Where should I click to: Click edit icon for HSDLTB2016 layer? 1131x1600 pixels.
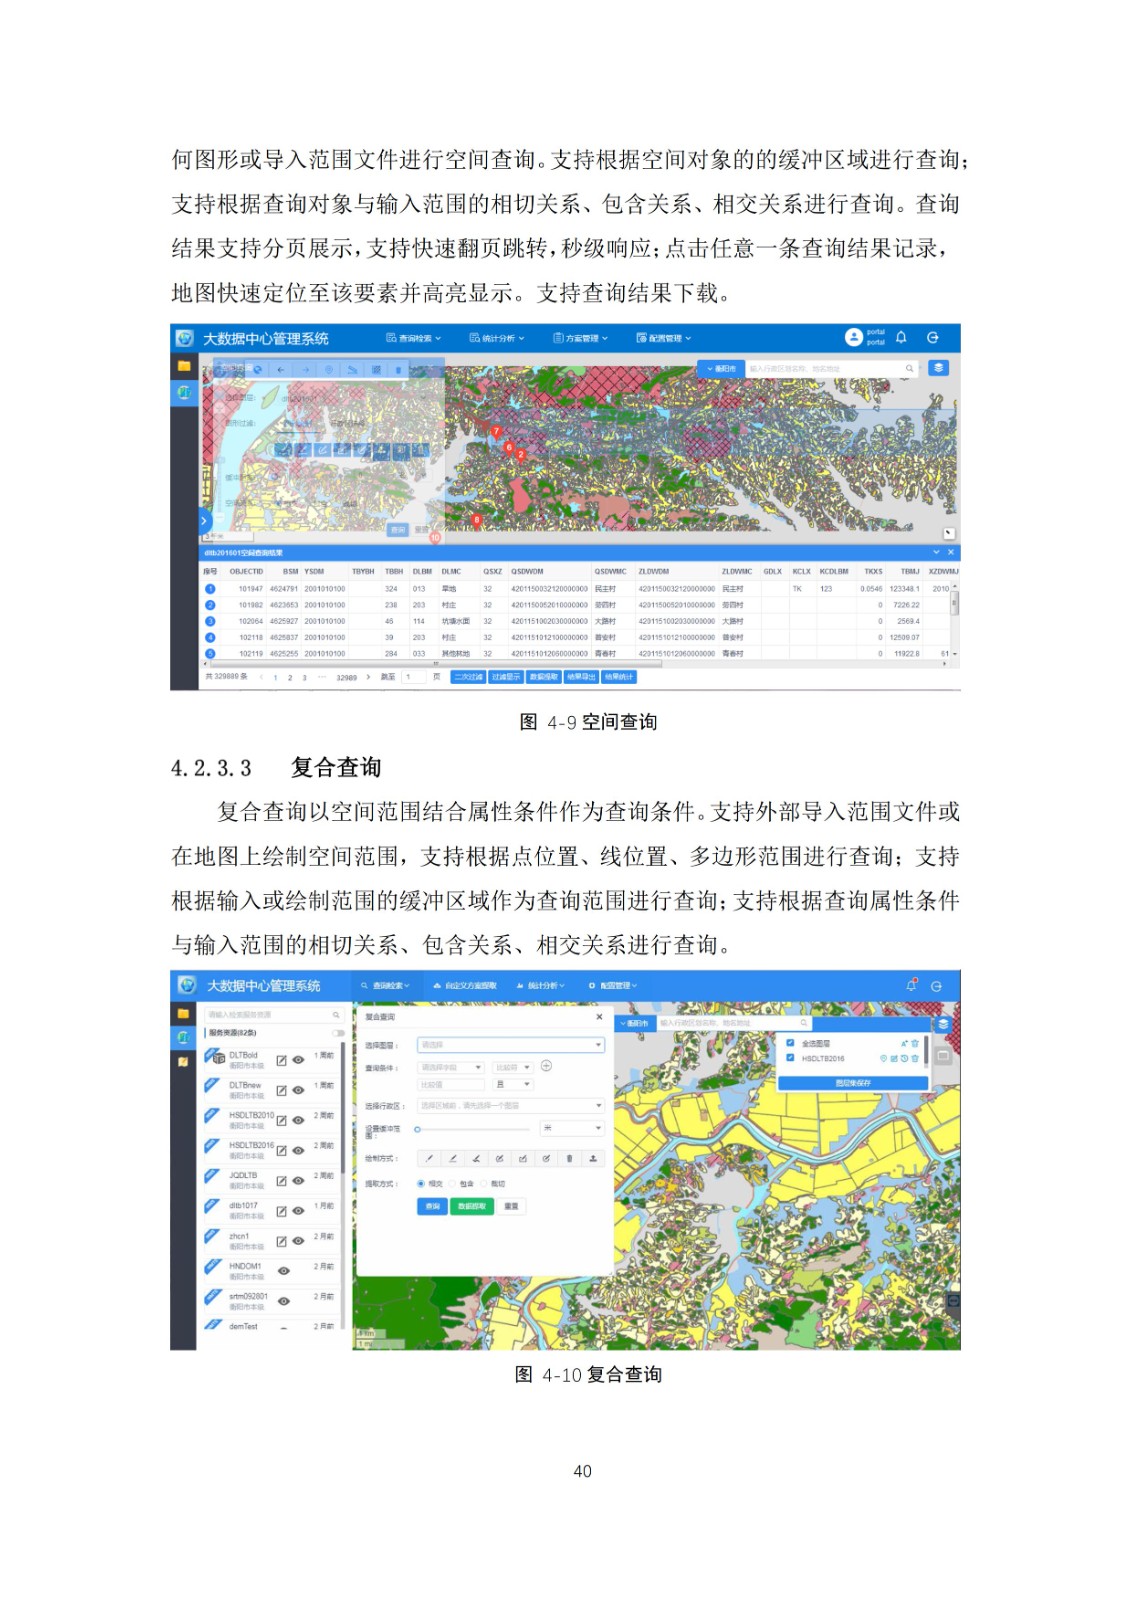[x=281, y=1151]
